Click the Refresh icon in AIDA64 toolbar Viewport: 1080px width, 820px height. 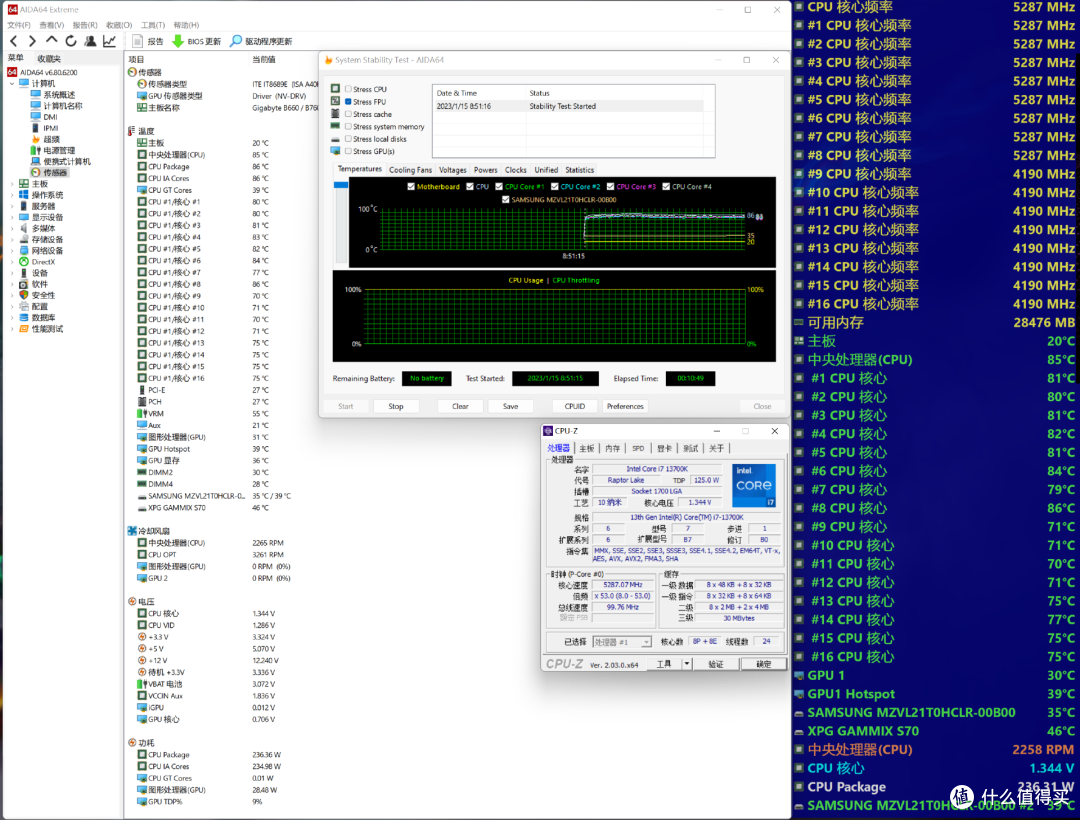tap(71, 41)
